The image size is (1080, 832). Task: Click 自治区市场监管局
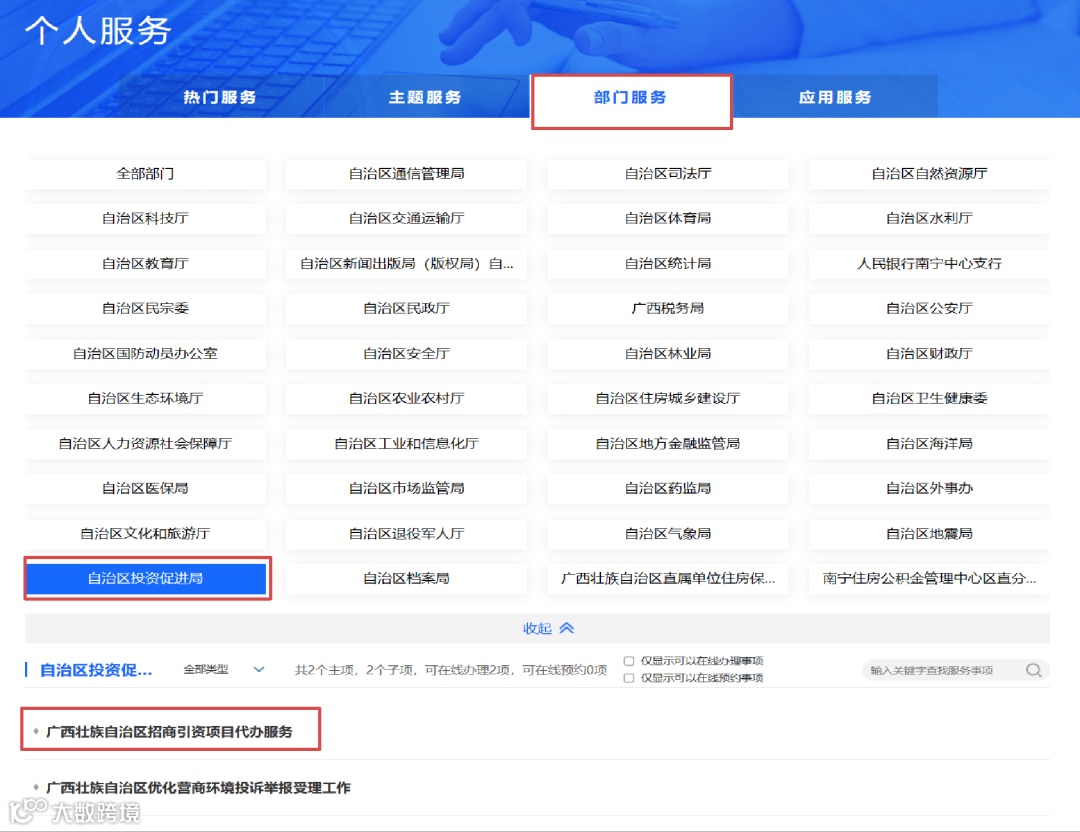406,489
